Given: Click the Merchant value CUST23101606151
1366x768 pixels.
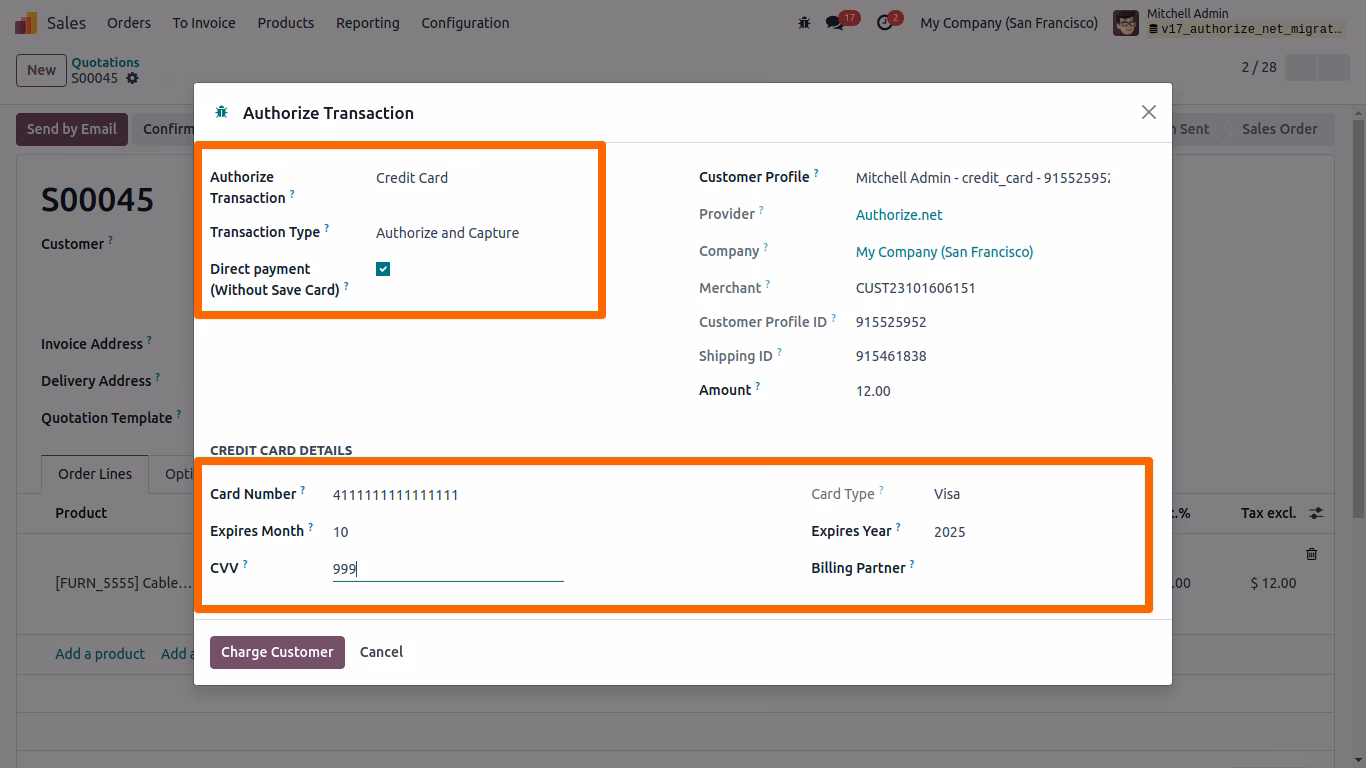Looking at the screenshot, I should [x=916, y=288].
